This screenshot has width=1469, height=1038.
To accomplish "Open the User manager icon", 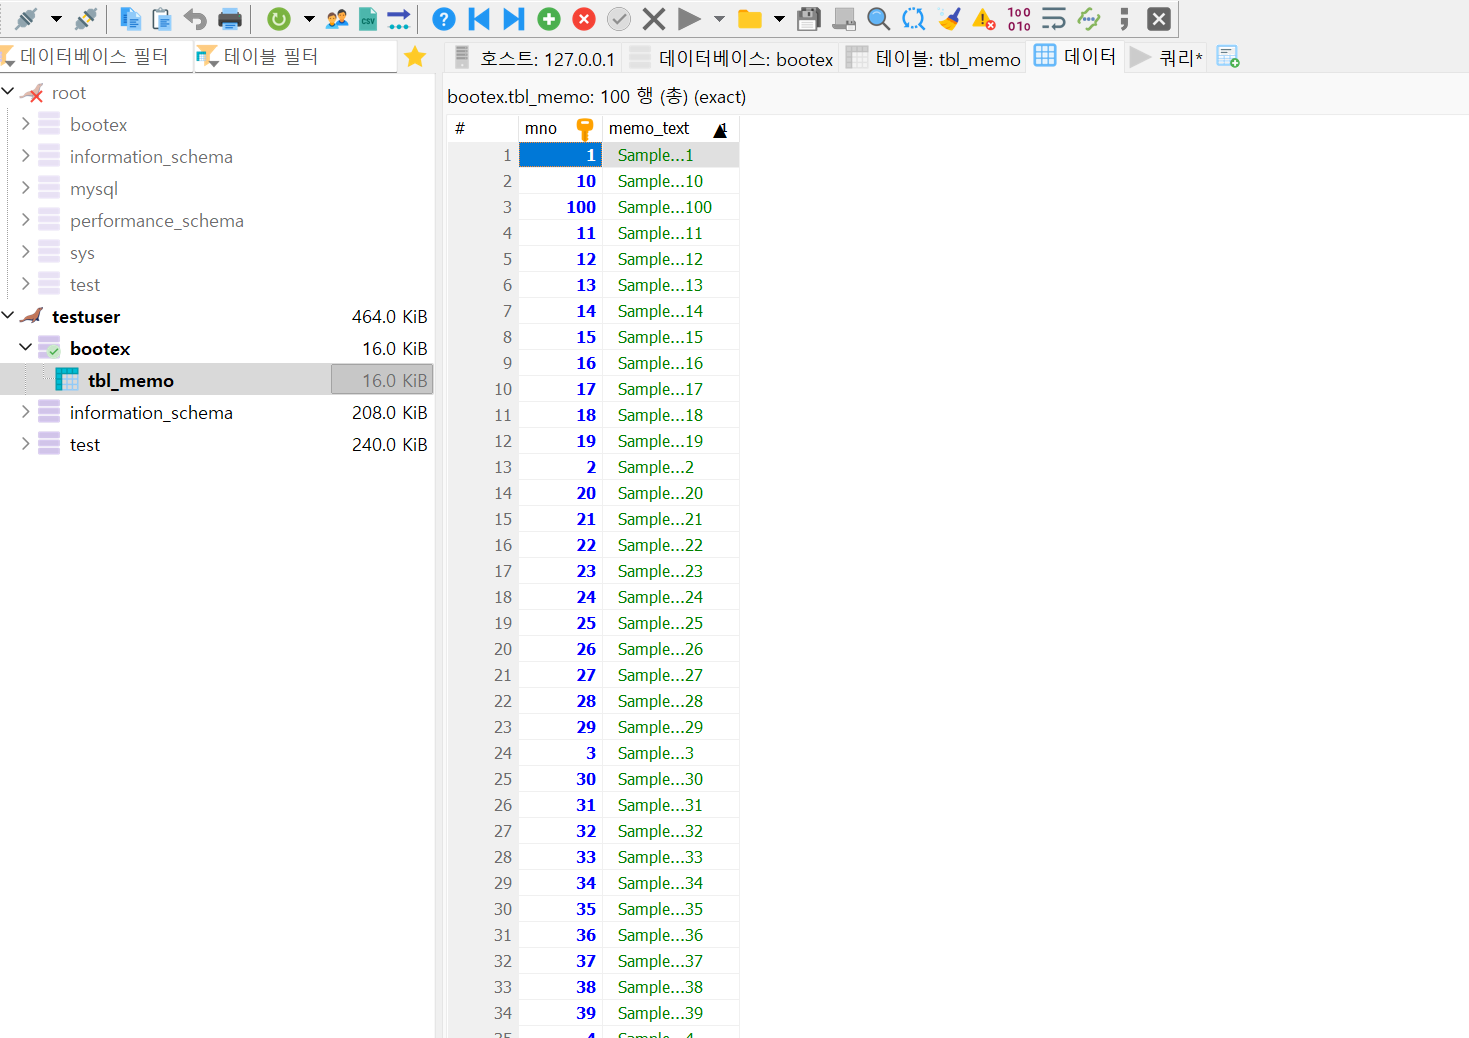I will point(337,18).
